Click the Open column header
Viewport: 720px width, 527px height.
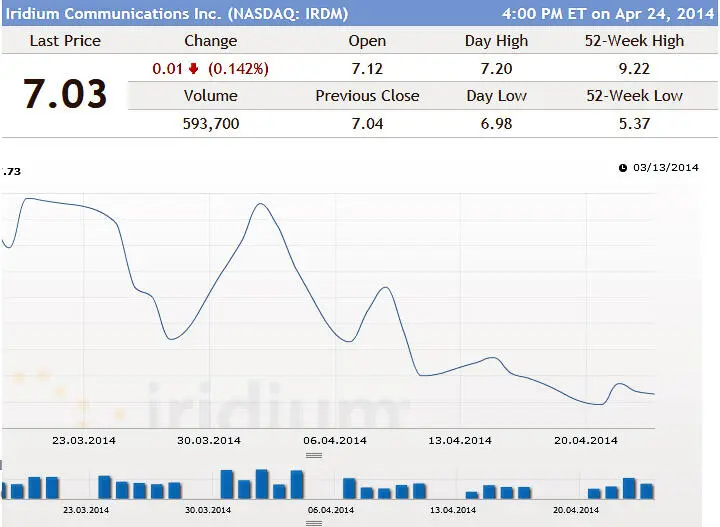[x=367, y=41]
